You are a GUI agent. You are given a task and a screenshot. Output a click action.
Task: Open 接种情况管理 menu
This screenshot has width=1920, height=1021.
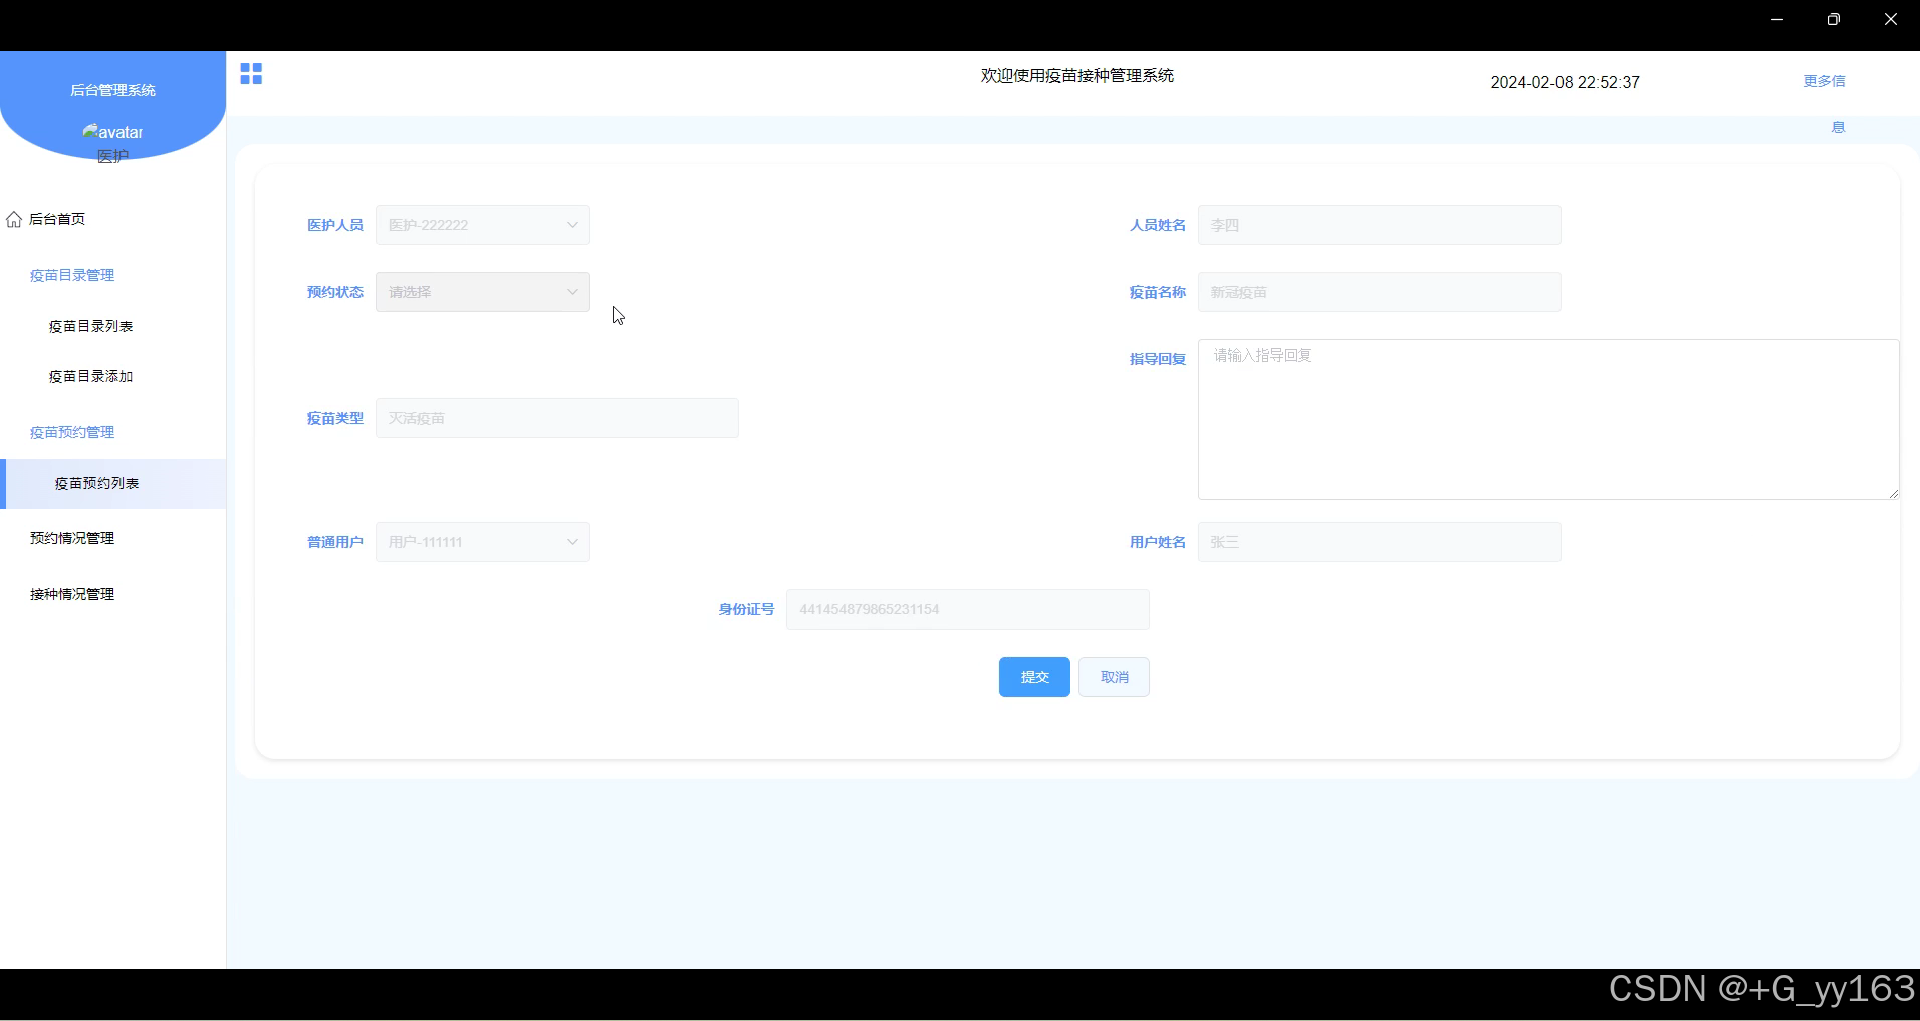click(x=72, y=594)
